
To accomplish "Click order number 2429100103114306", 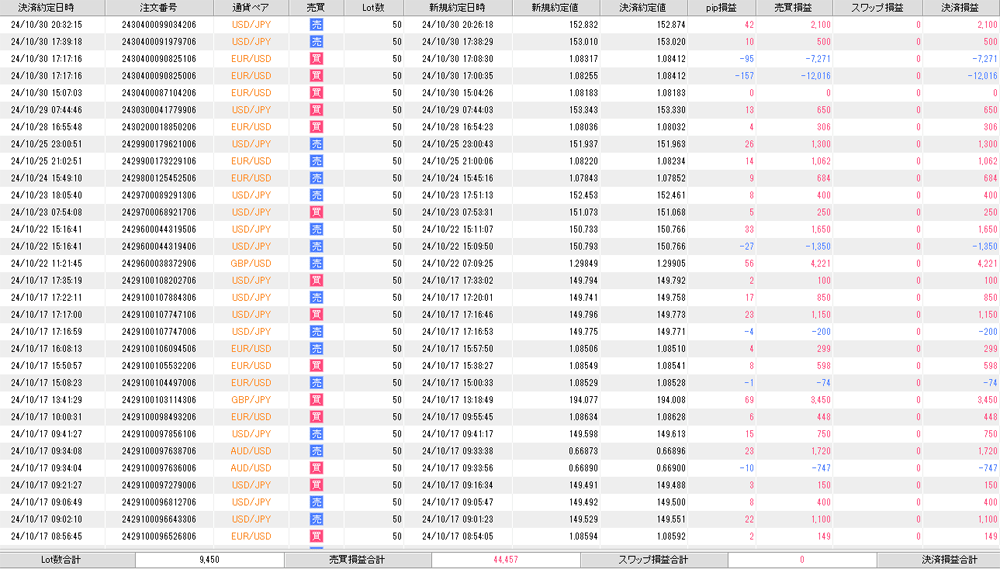I will click(x=159, y=400).
